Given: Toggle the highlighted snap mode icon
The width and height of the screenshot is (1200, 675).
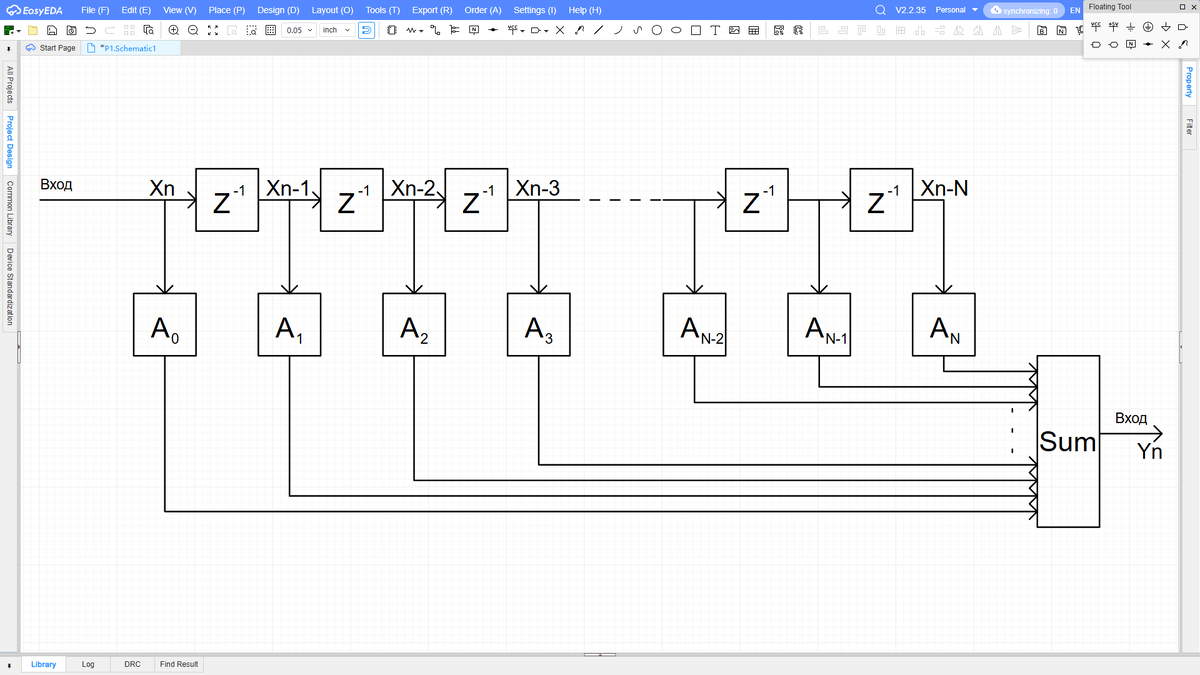Looking at the screenshot, I should click(x=366, y=30).
